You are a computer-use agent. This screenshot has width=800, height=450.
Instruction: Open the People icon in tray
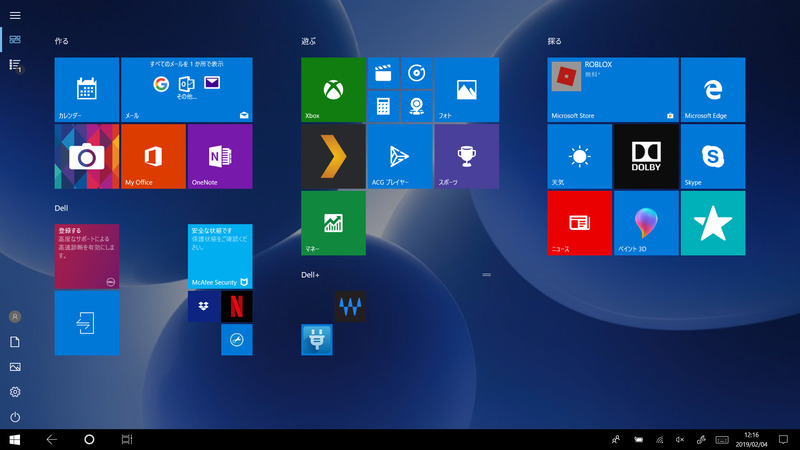[616, 439]
